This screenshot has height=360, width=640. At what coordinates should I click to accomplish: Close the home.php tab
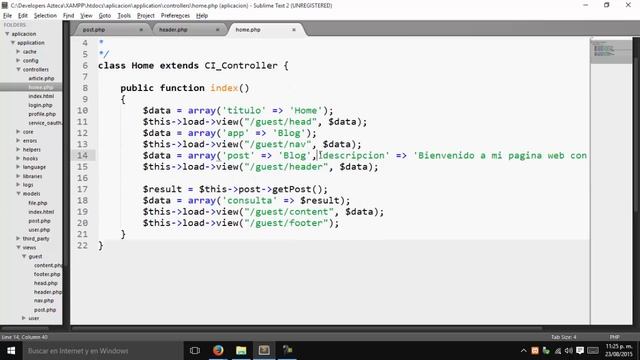294,30
